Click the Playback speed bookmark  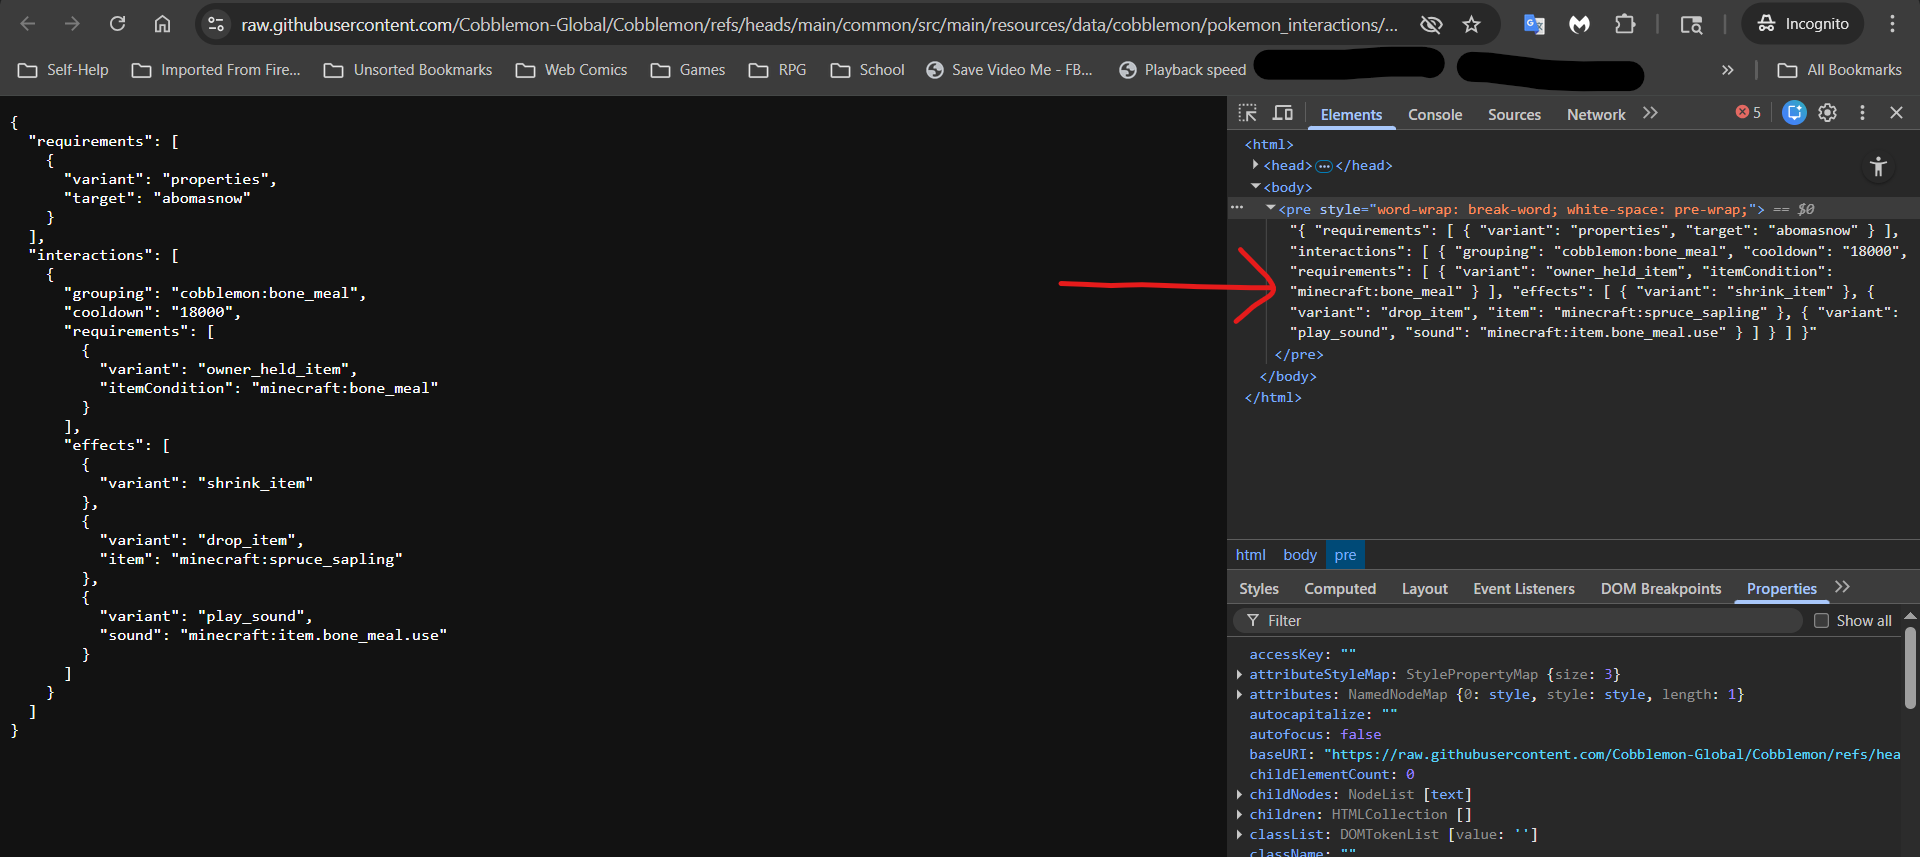click(x=1182, y=70)
